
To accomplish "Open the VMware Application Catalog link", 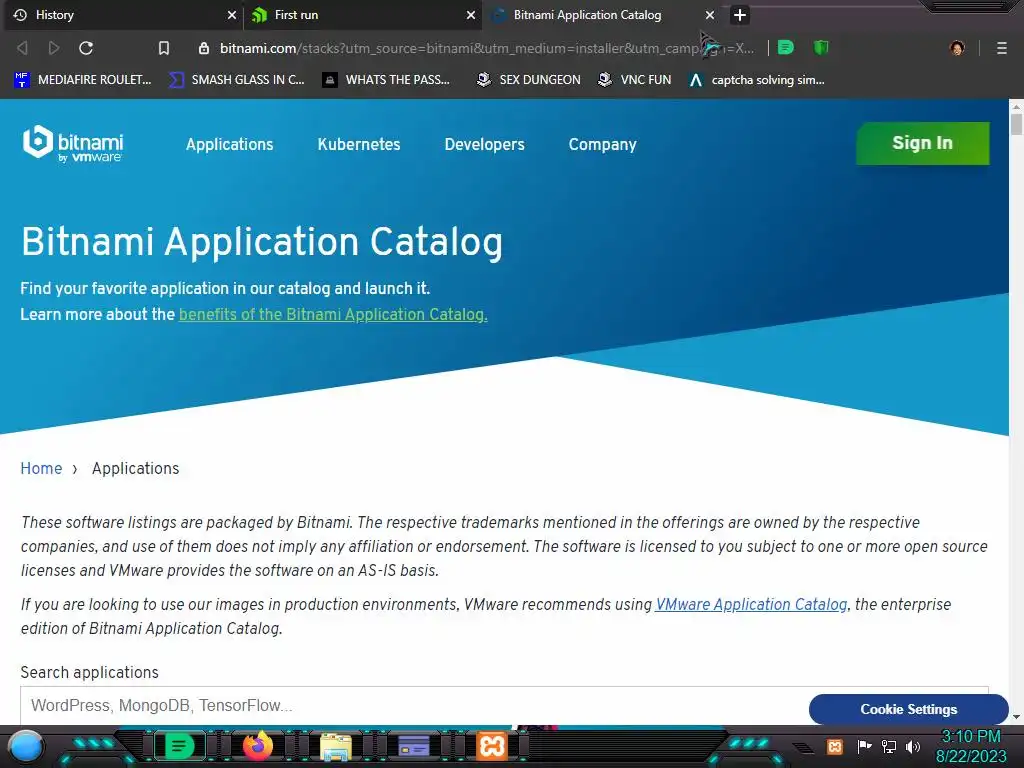I will coord(751,604).
